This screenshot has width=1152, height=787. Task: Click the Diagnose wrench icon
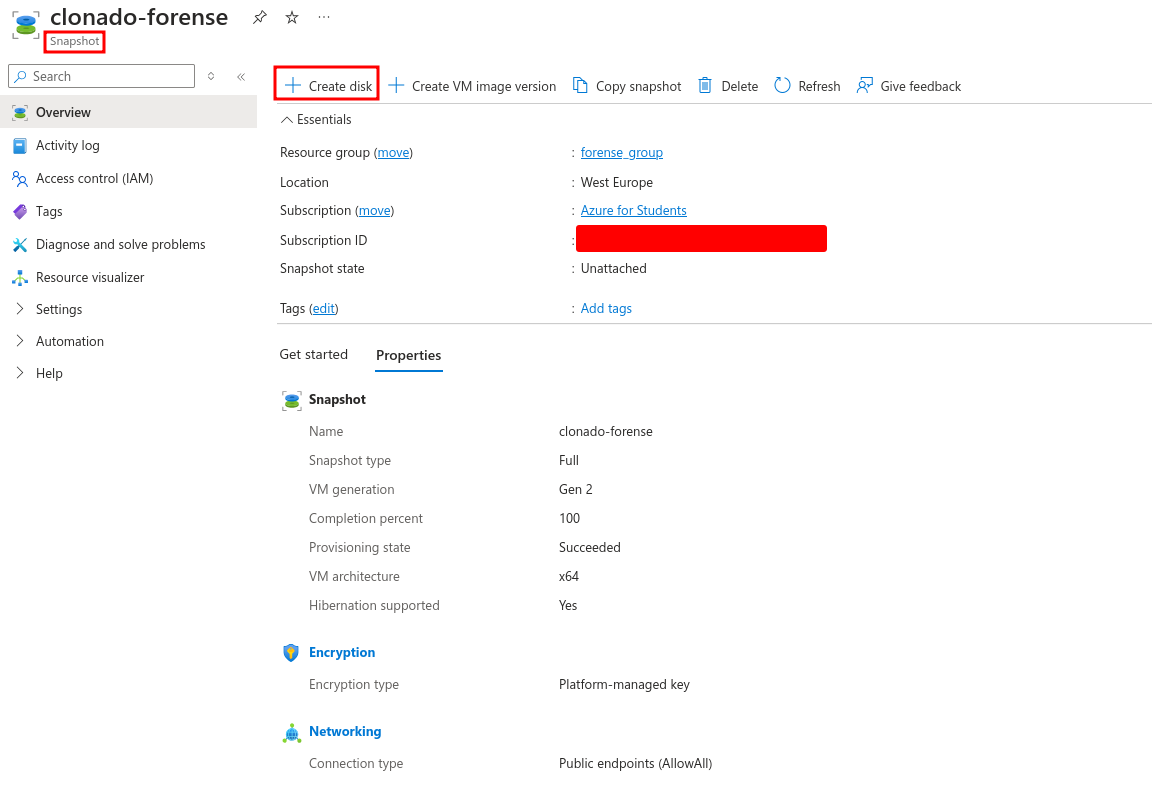click(x=20, y=245)
